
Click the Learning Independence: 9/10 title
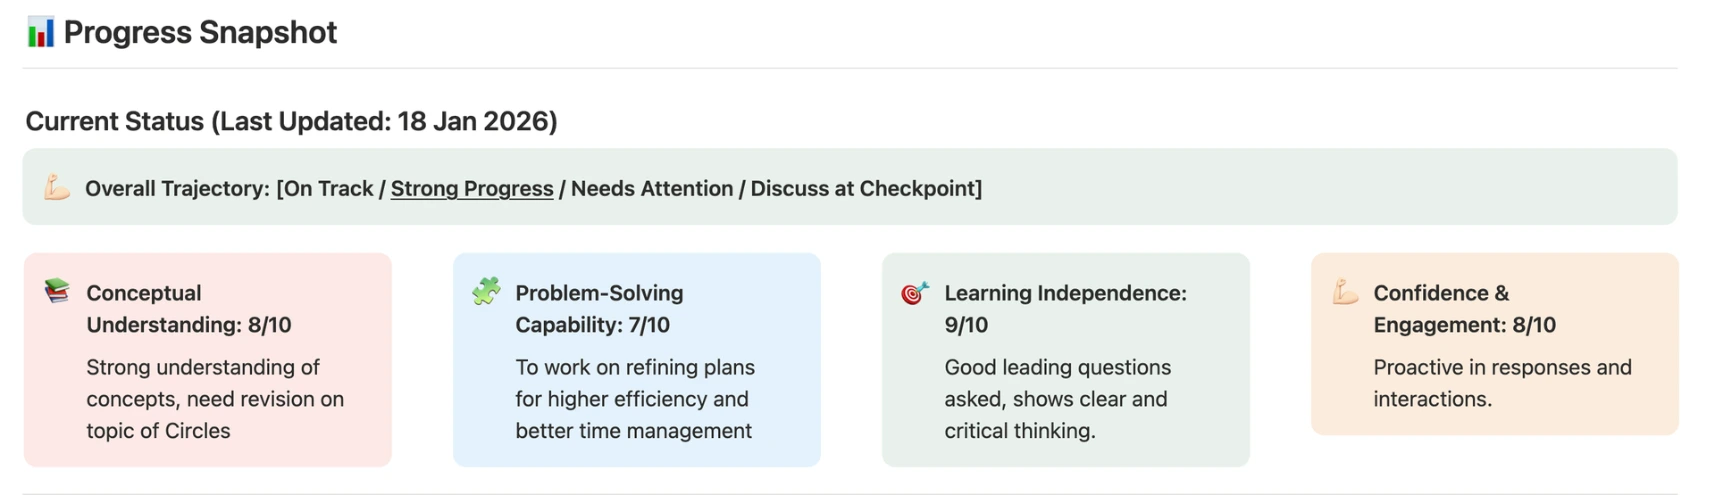coord(1064,309)
